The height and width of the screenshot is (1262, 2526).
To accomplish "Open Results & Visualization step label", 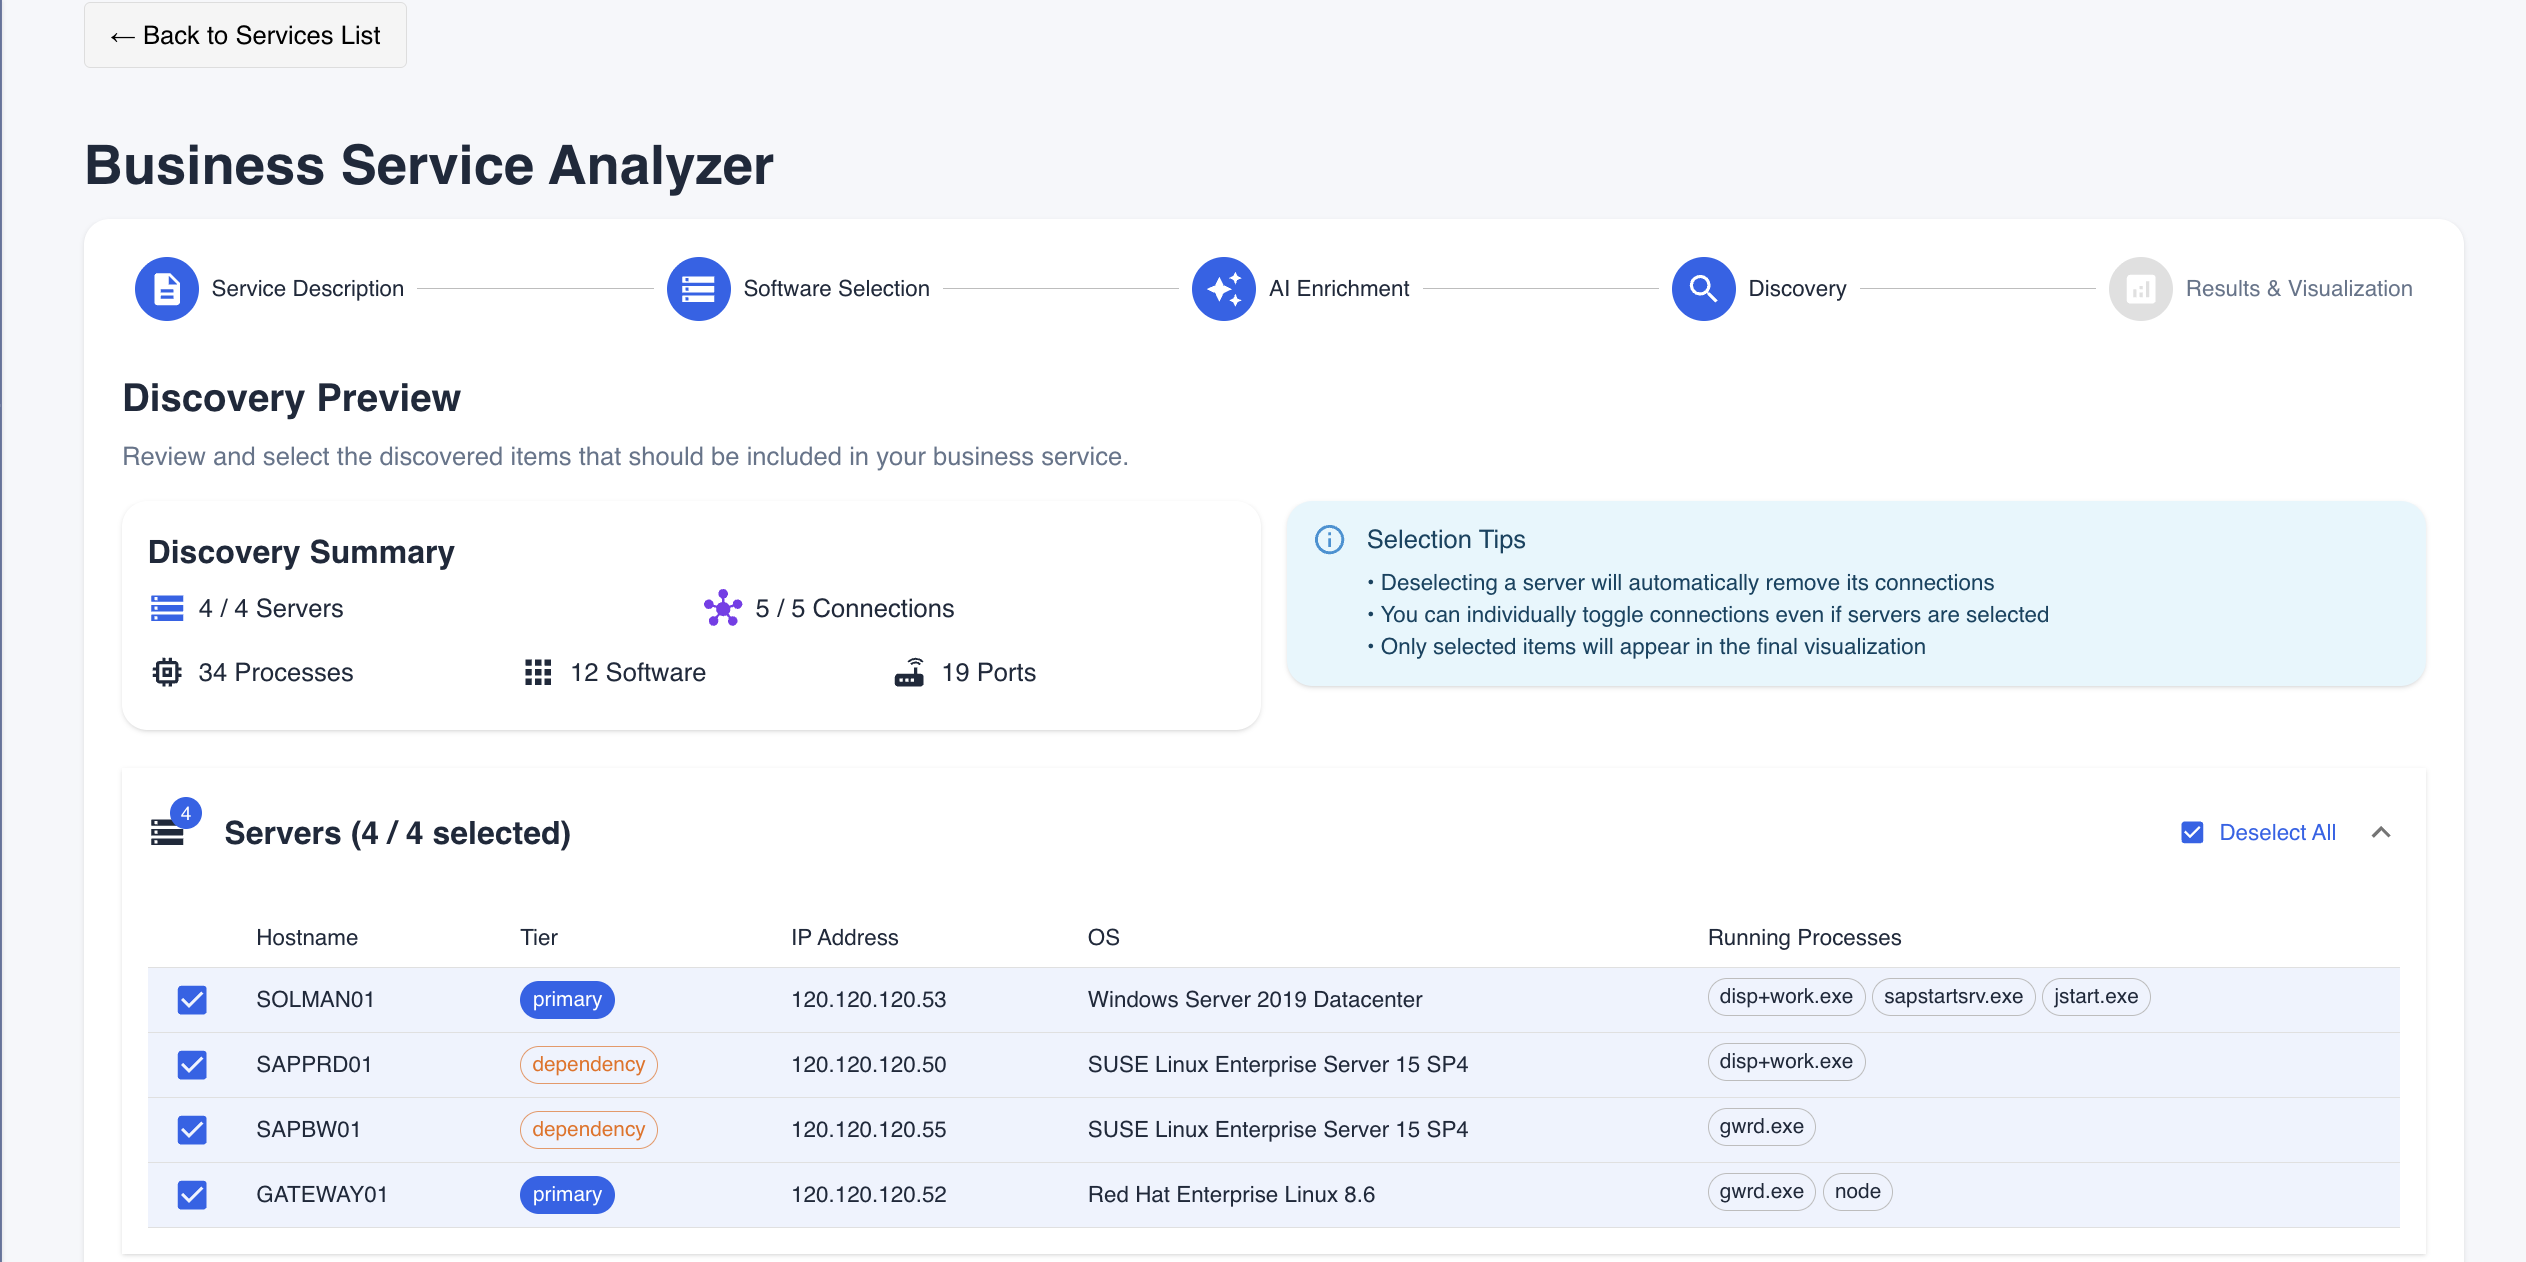I will point(2298,289).
